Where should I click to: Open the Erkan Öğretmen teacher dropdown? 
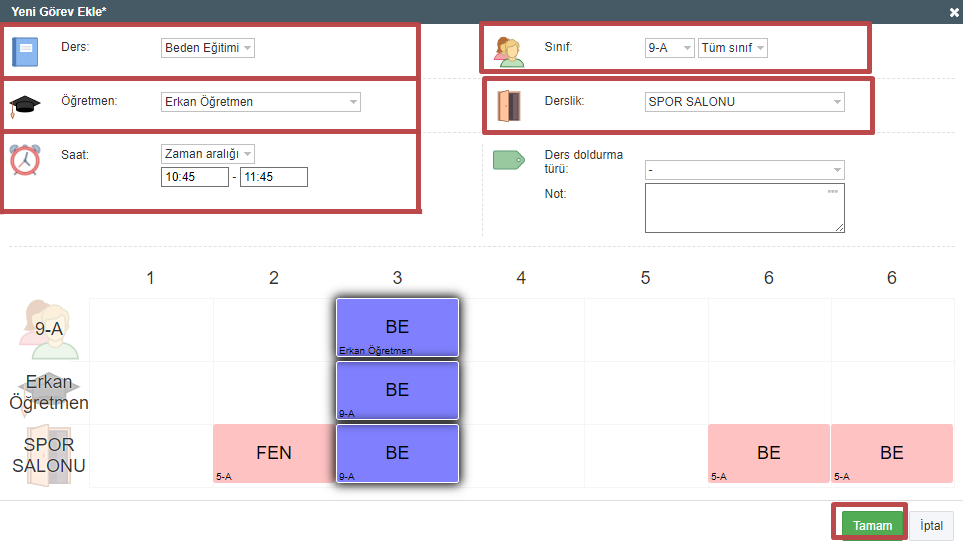tap(260, 102)
